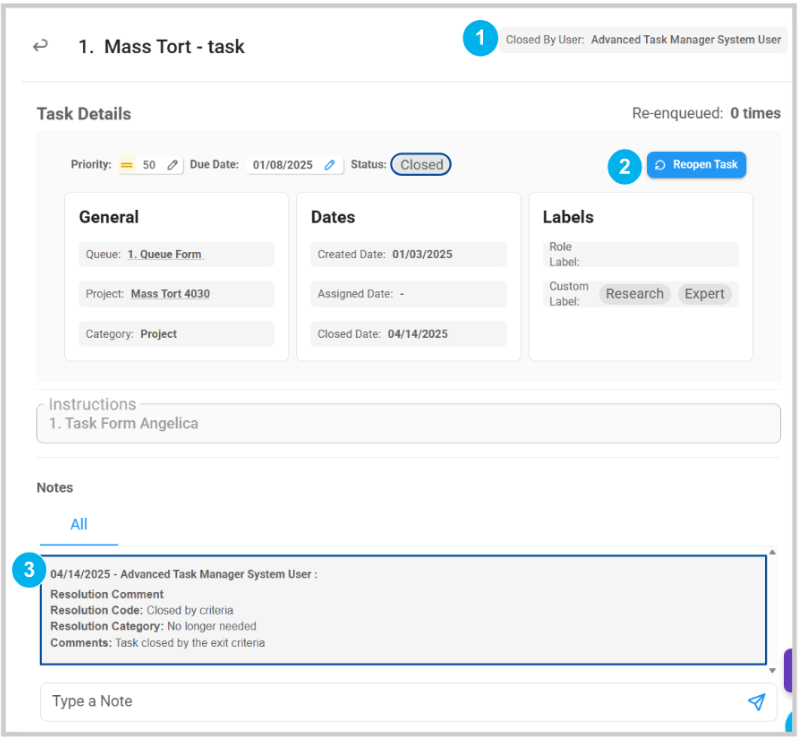This screenshot has height=740, width=802.
Task: Click the Reopen Task button
Action: [x=696, y=165]
